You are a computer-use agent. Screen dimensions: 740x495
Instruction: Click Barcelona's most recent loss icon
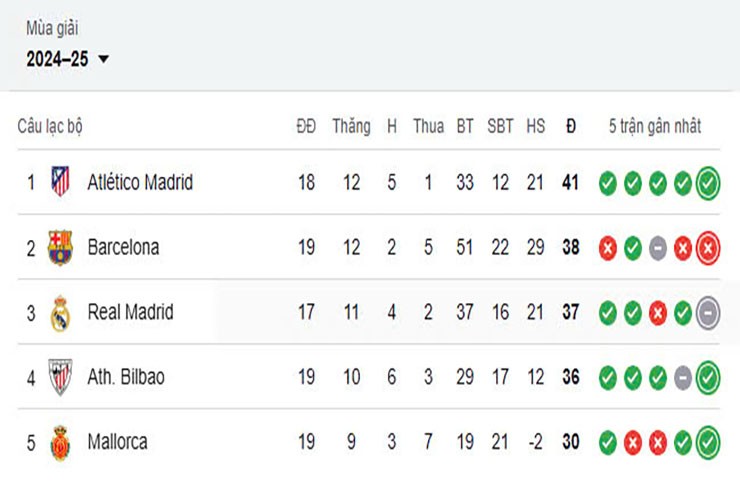click(708, 247)
